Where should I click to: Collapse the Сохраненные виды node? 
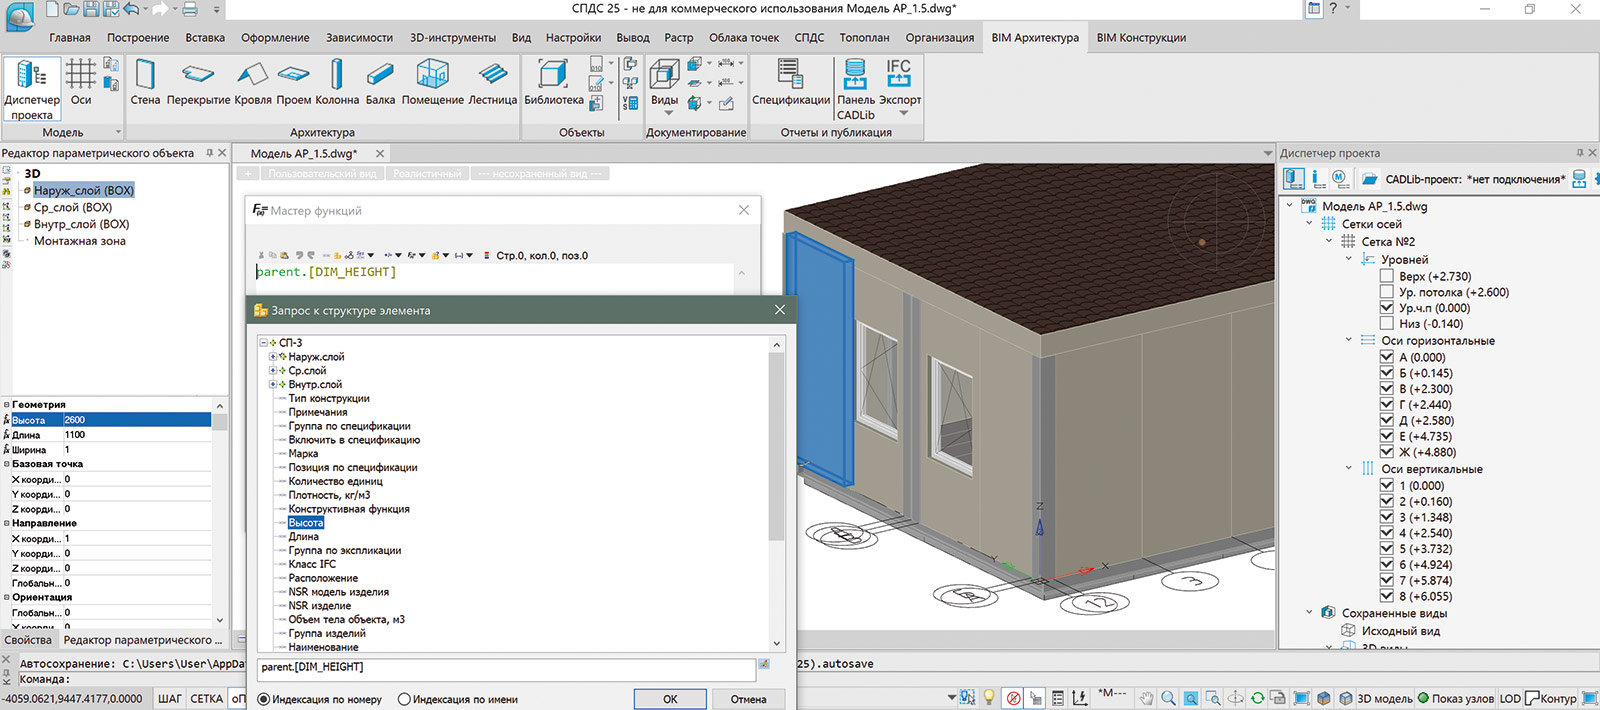(1309, 613)
